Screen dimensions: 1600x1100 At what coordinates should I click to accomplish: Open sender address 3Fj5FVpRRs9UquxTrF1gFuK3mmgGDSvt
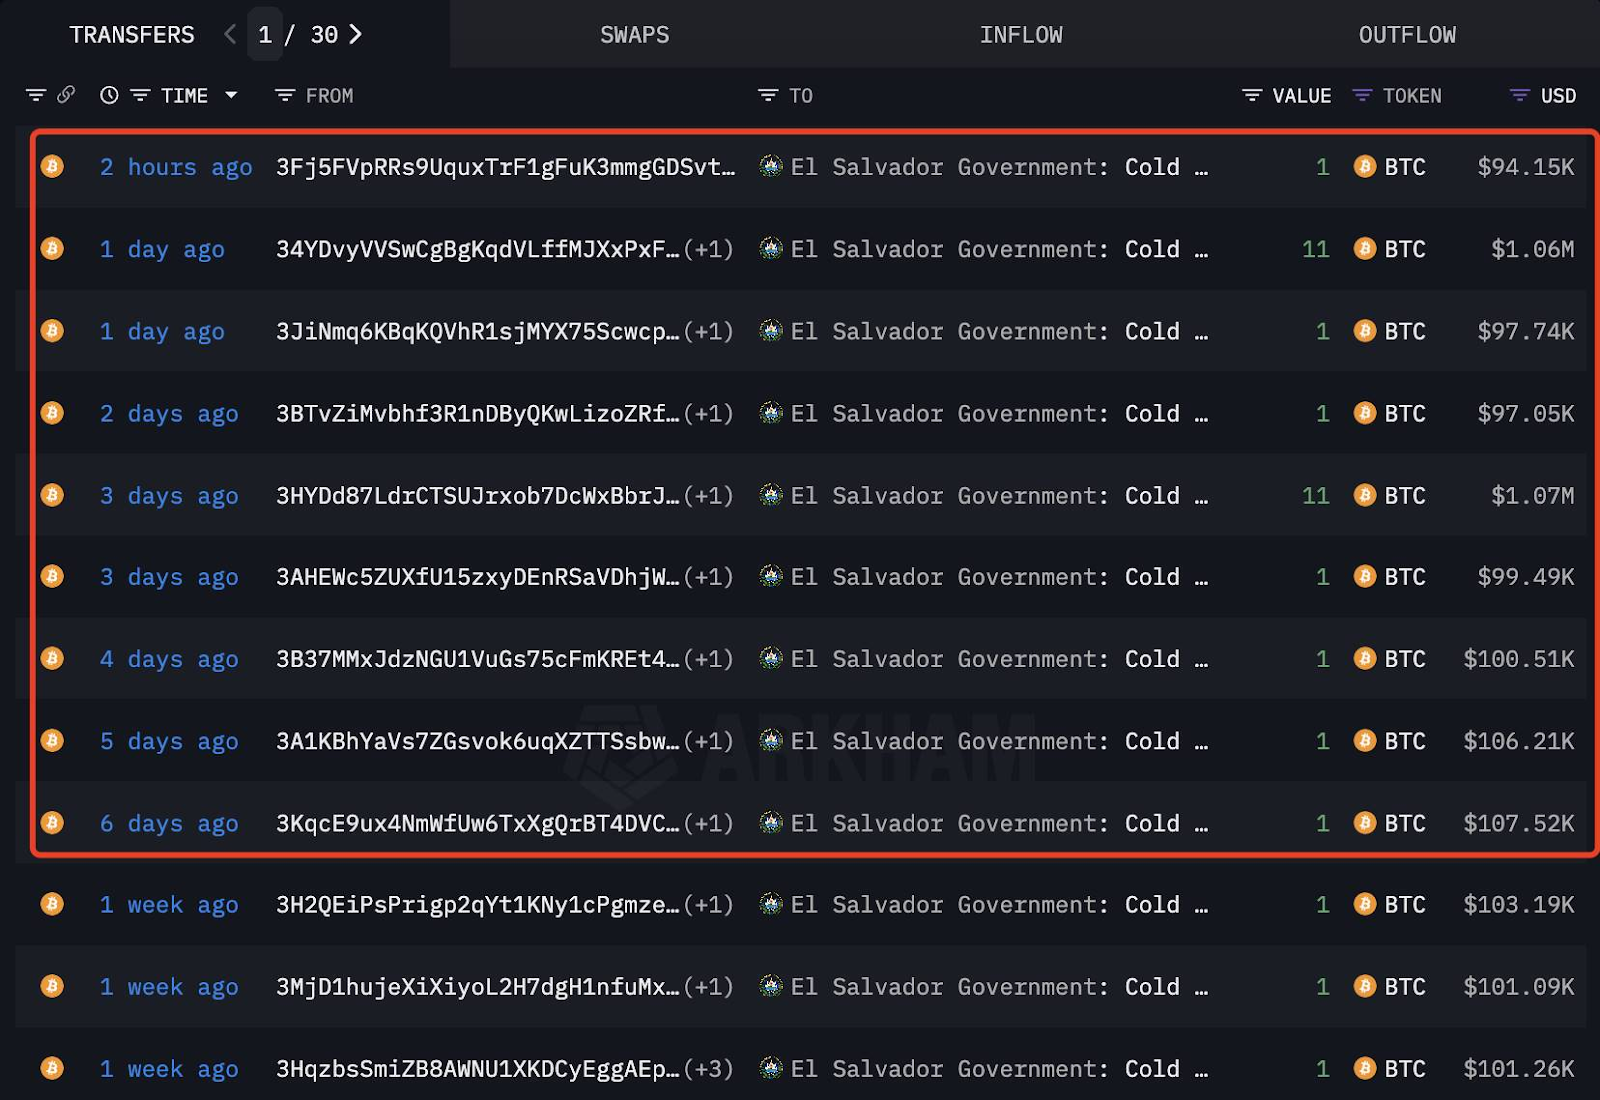(505, 167)
